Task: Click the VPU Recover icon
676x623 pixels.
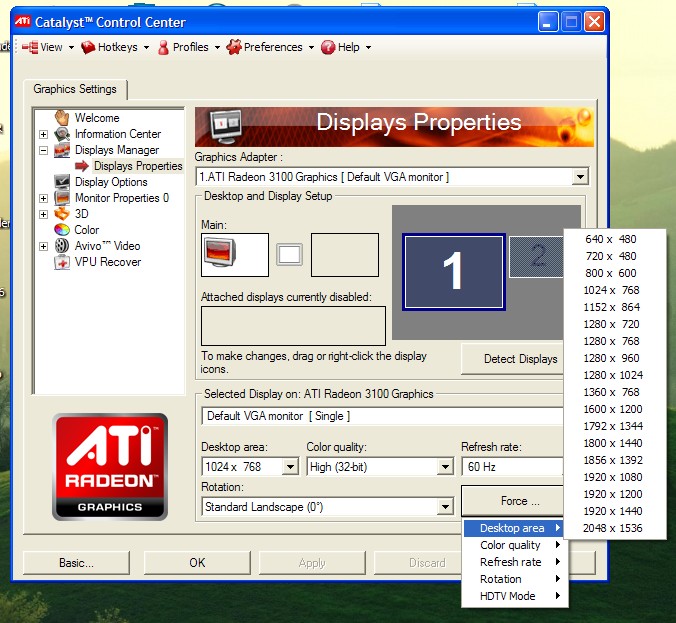Action: click(62, 262)
